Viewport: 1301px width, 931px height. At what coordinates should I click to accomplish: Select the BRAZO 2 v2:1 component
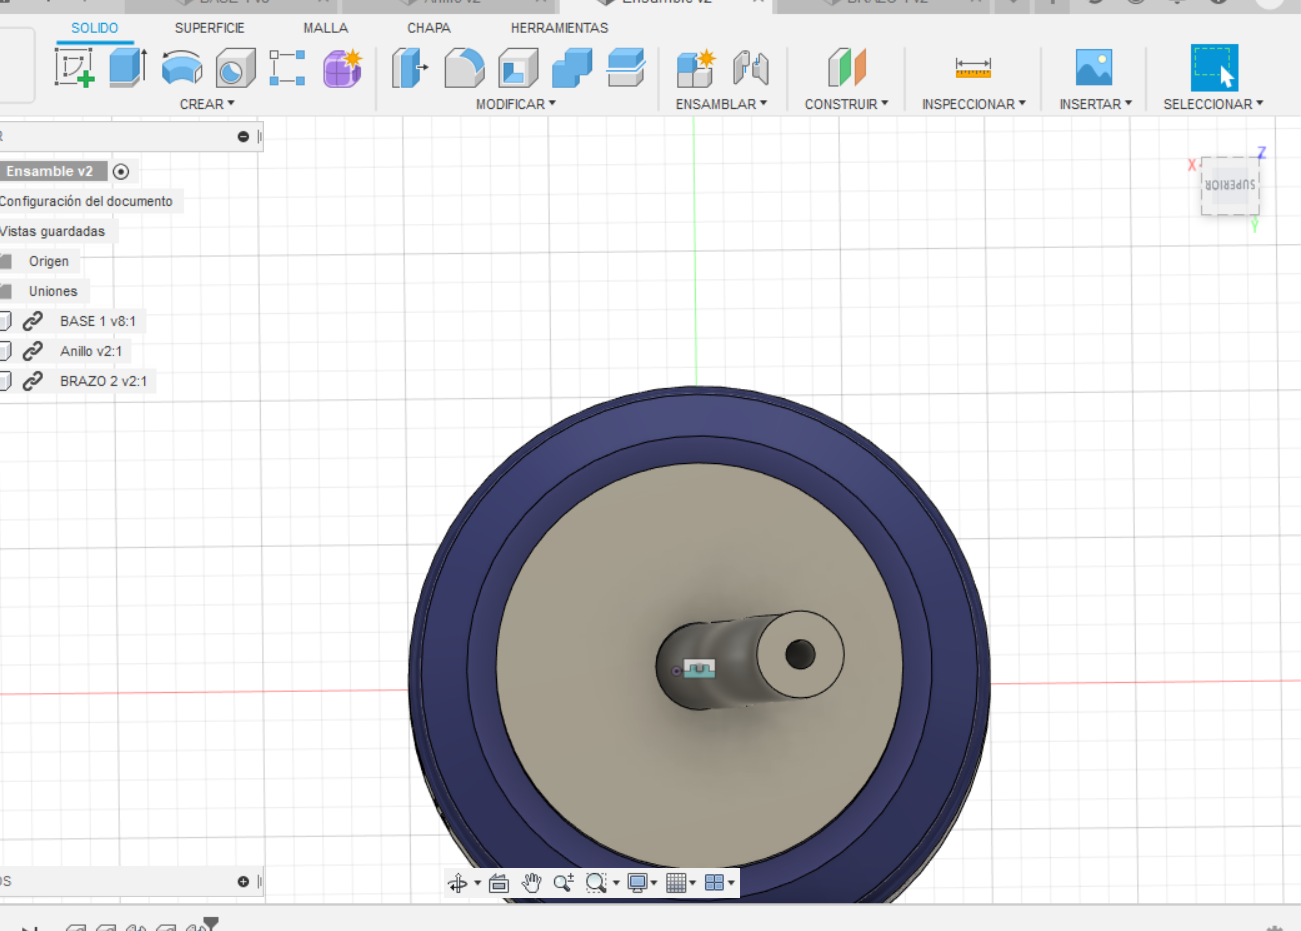click(x=103, y=381)
